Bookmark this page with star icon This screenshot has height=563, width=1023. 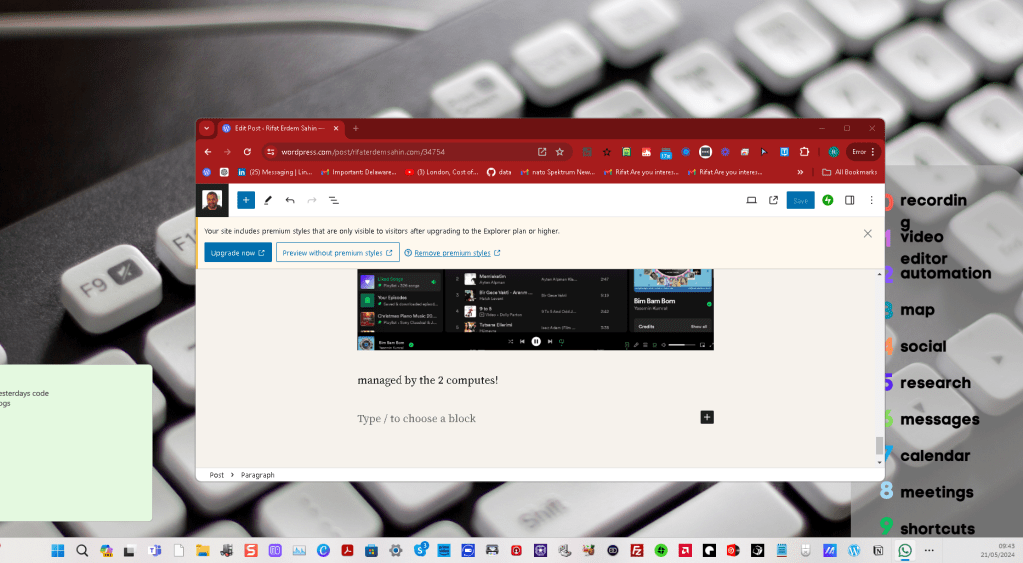coord(559,152)
